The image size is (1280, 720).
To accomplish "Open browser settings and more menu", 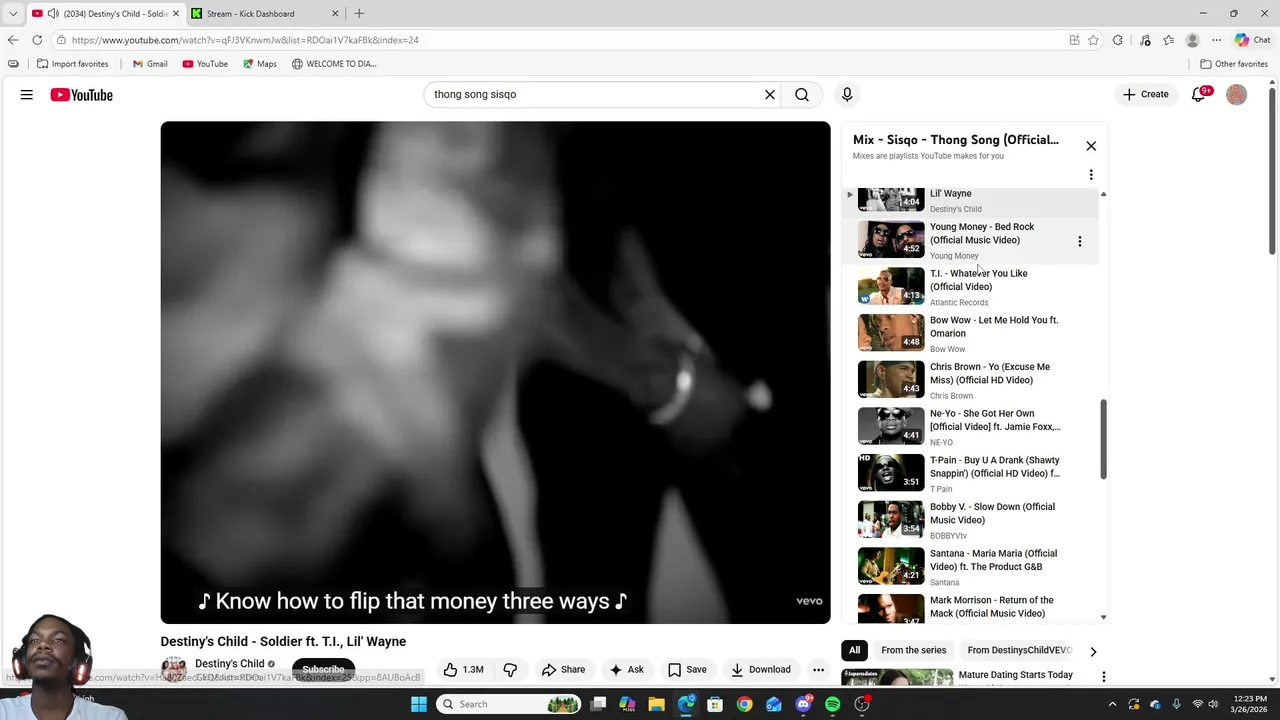I will click(1216, 40).
